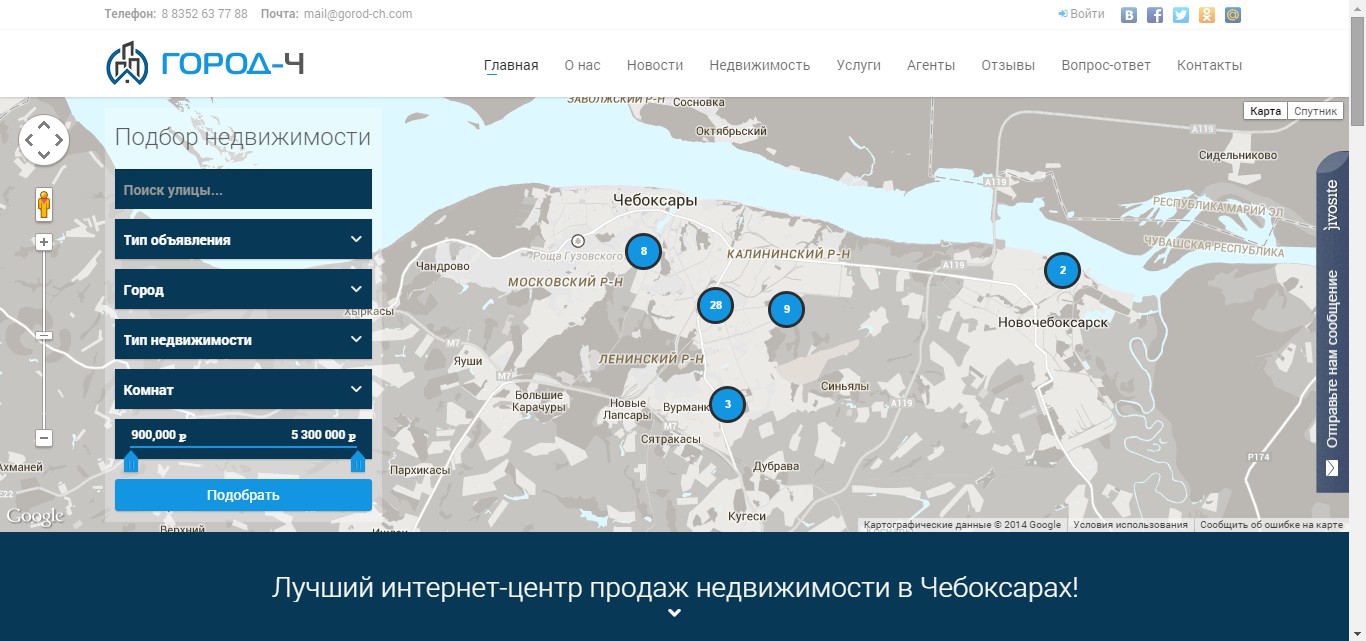The width and height of the screenshot is (1366, 641).
Task: Open the VKontakte social icon
Action: 1129,15
